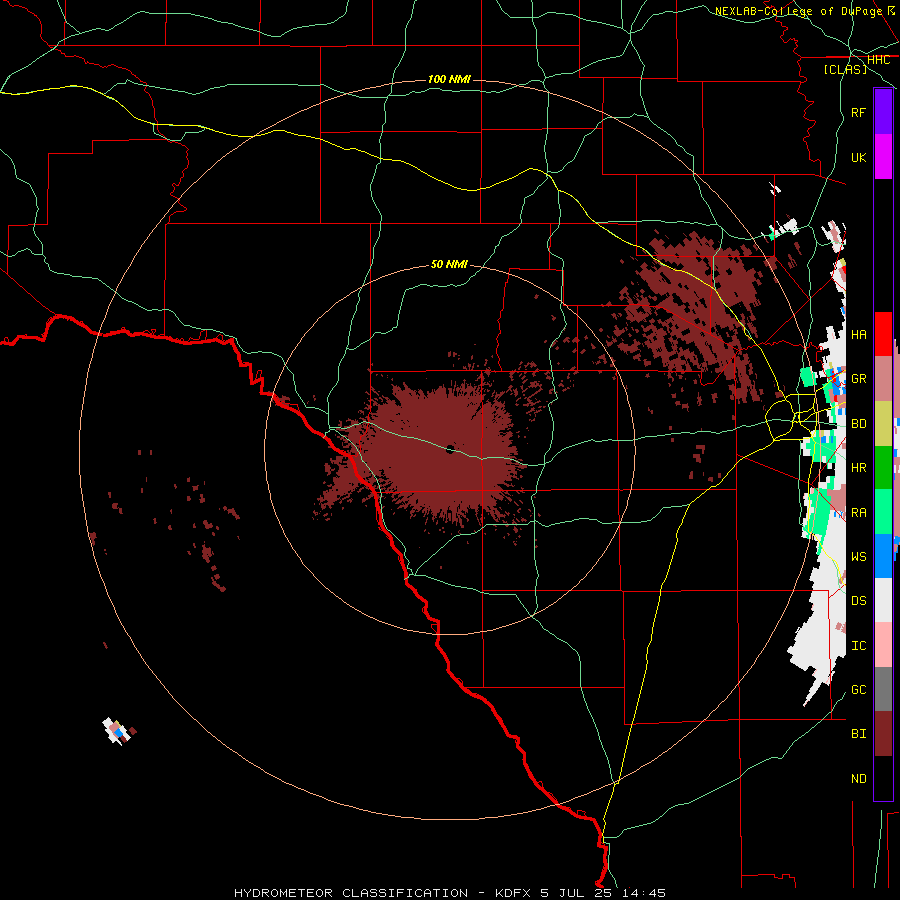900x900 pixels.
Task: Click the BD yellow-olive legend swatch
Action: (883, 423)
